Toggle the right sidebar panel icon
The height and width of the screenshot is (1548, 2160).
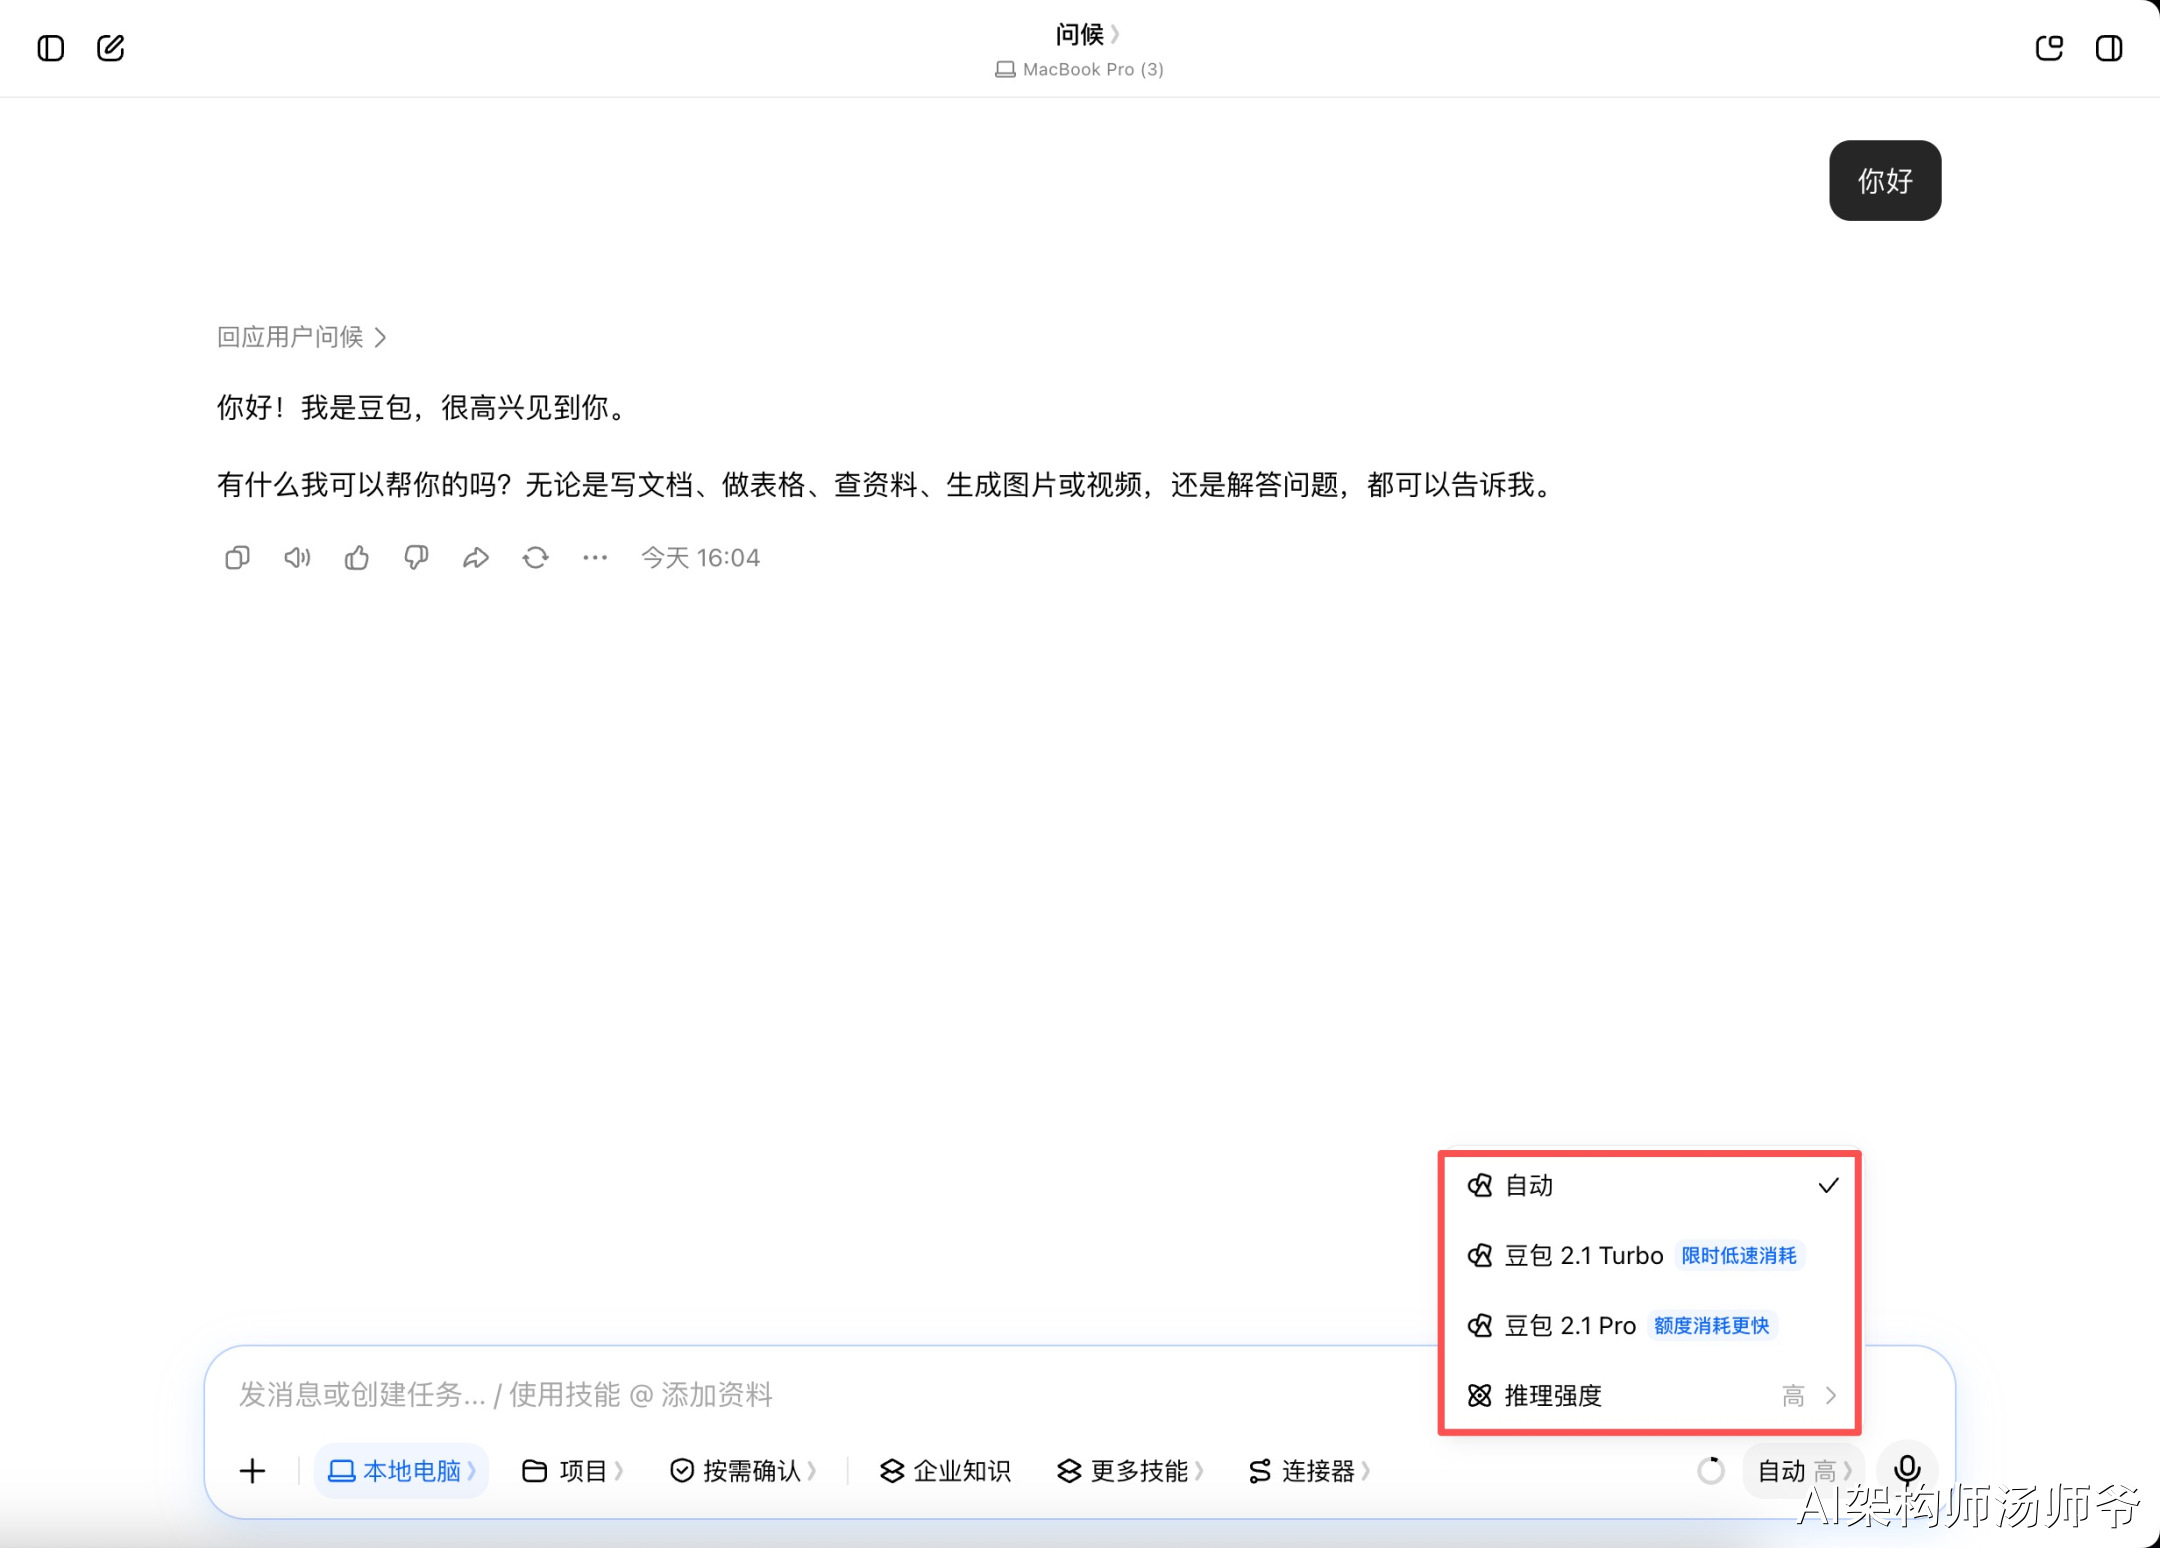pyautogui.click(x=2109, y=48)
